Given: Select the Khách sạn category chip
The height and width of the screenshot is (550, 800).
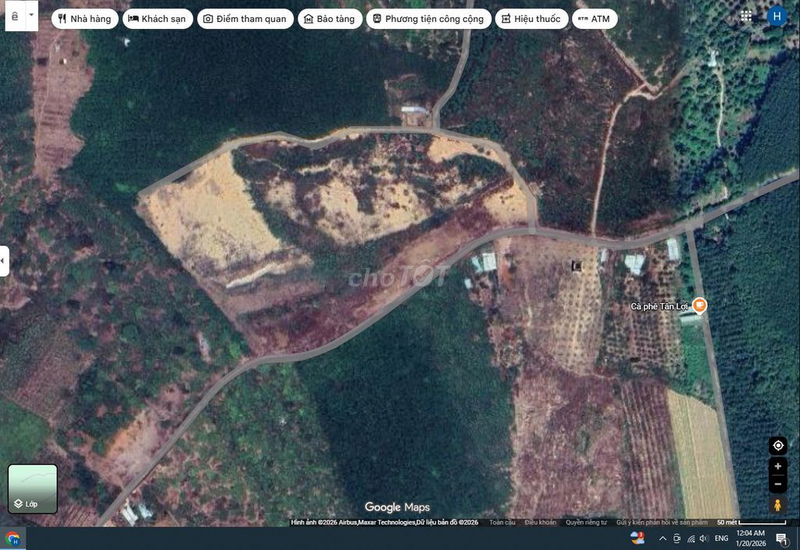Looking at the screenshot, I should (156, 19).
